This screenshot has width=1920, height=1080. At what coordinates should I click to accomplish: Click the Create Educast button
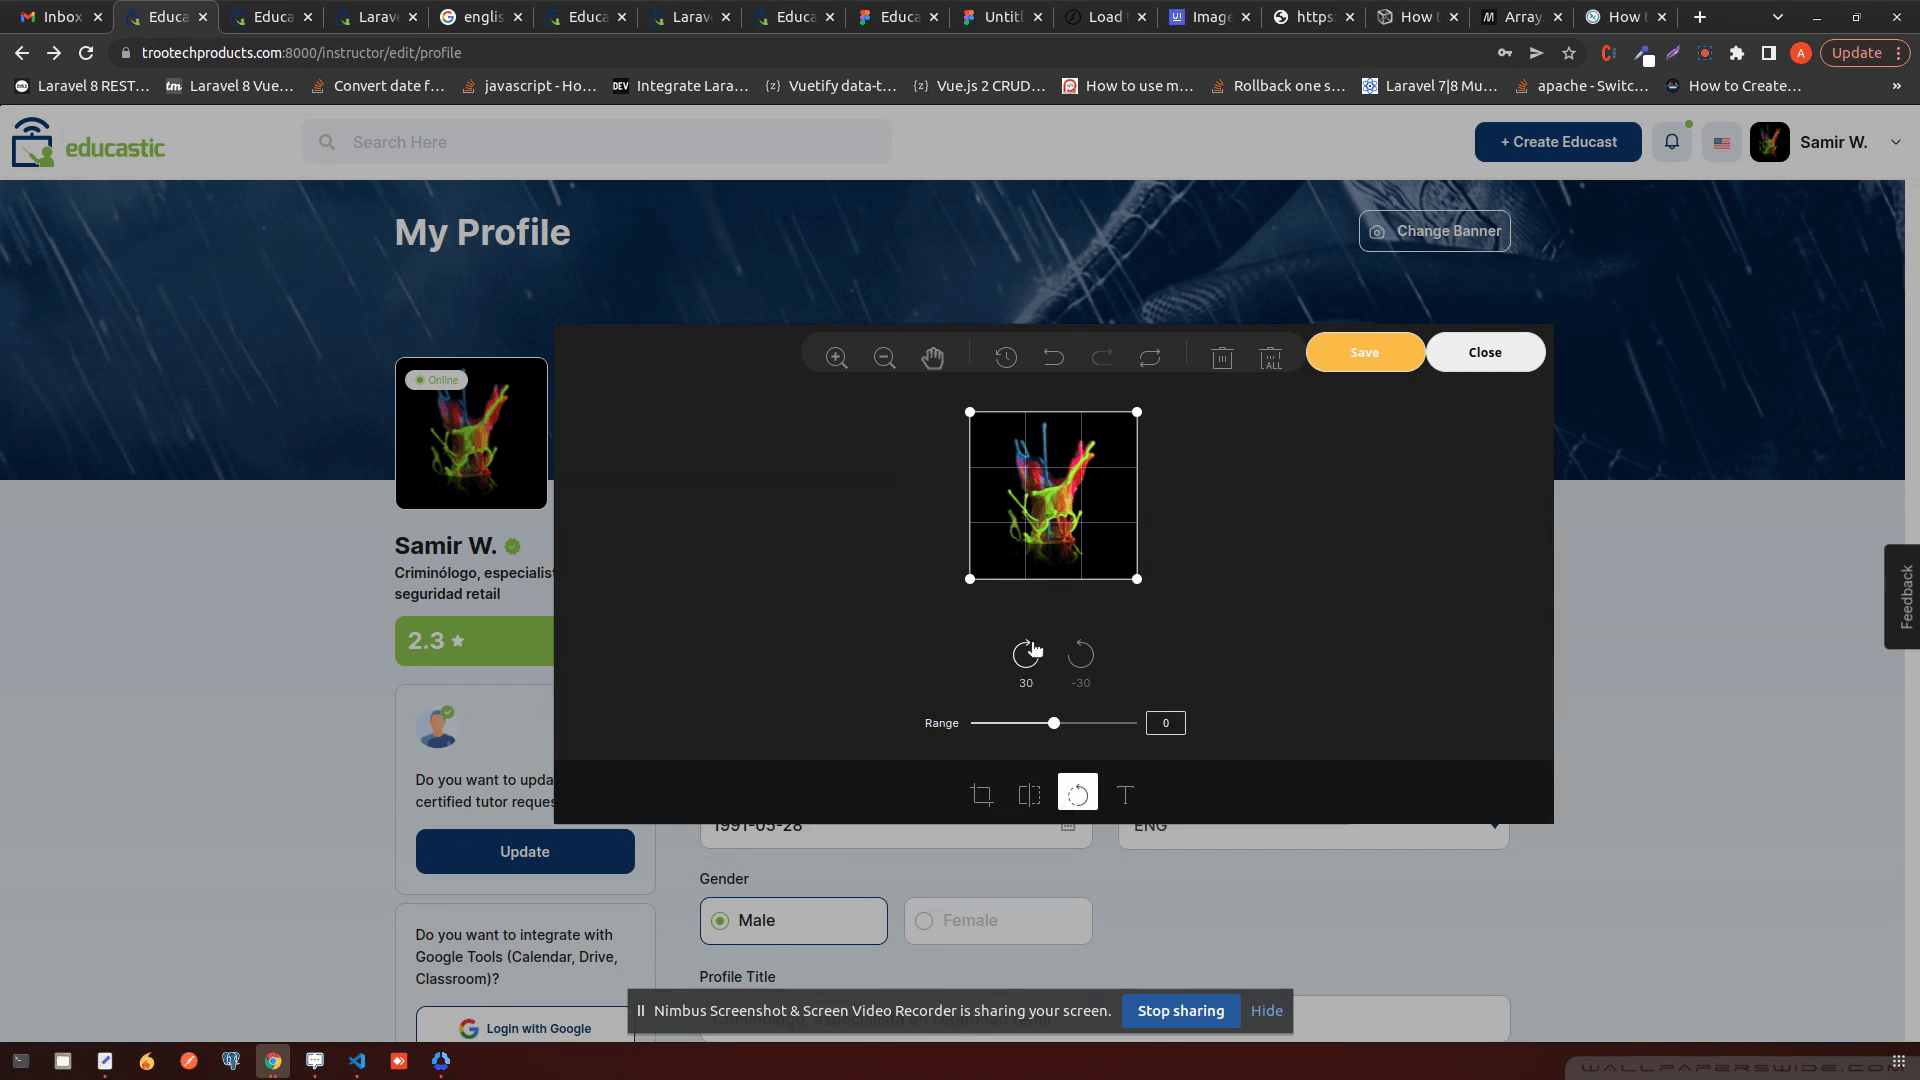click(1558, 142)
